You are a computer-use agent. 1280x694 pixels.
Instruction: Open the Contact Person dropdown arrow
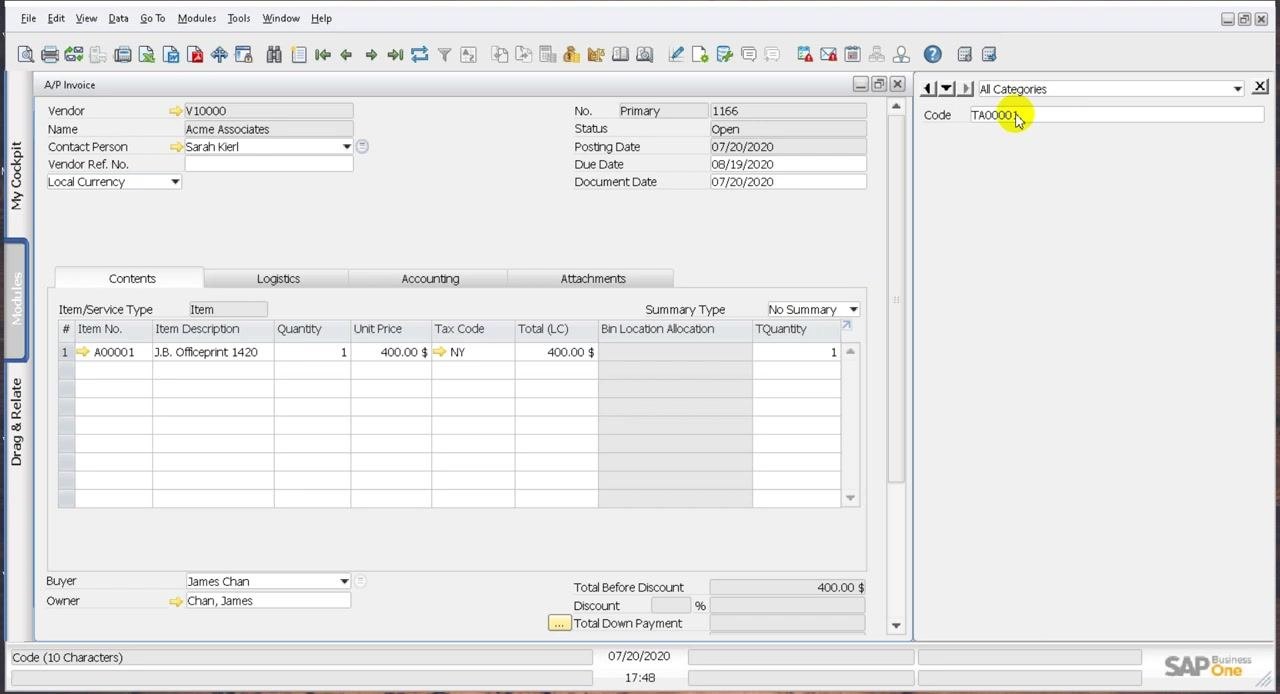[x=346, y=147]
